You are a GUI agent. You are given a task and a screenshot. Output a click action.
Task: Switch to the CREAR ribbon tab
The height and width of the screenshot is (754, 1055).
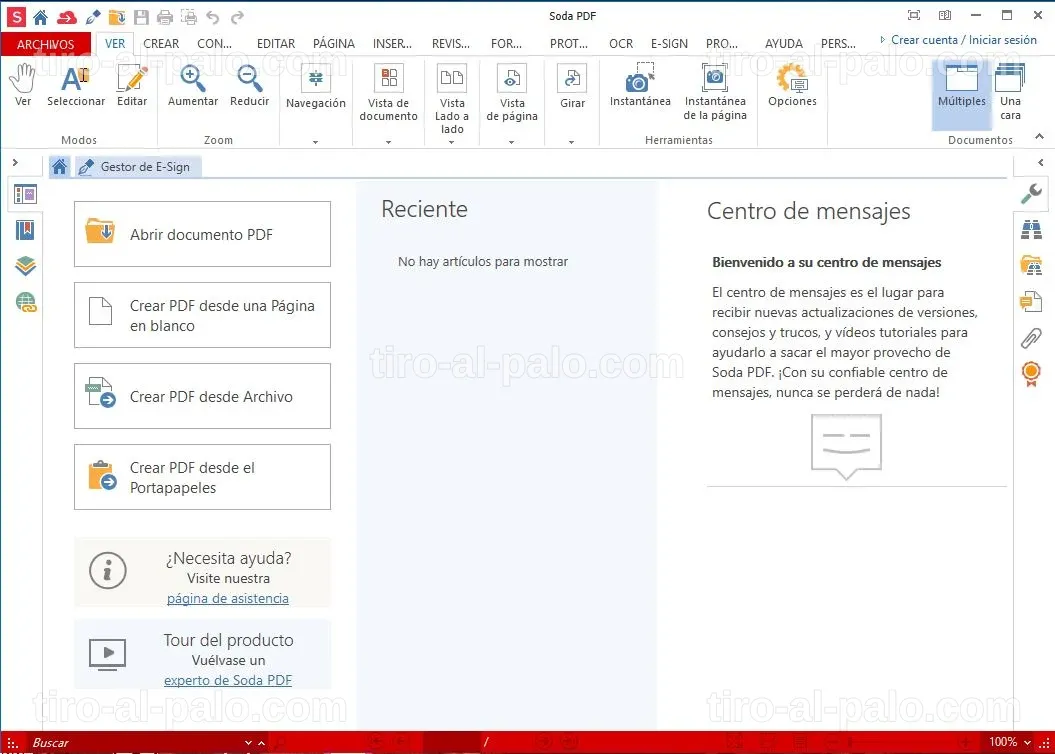(161, 44)
